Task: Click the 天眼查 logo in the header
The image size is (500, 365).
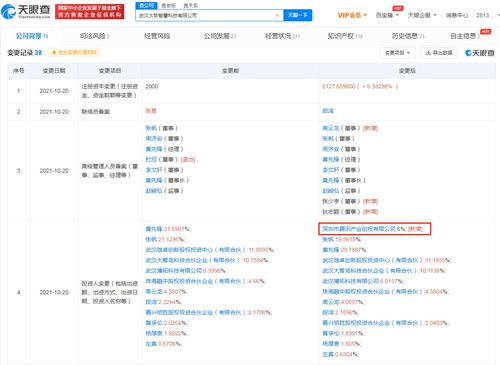Action: (26, 12)
